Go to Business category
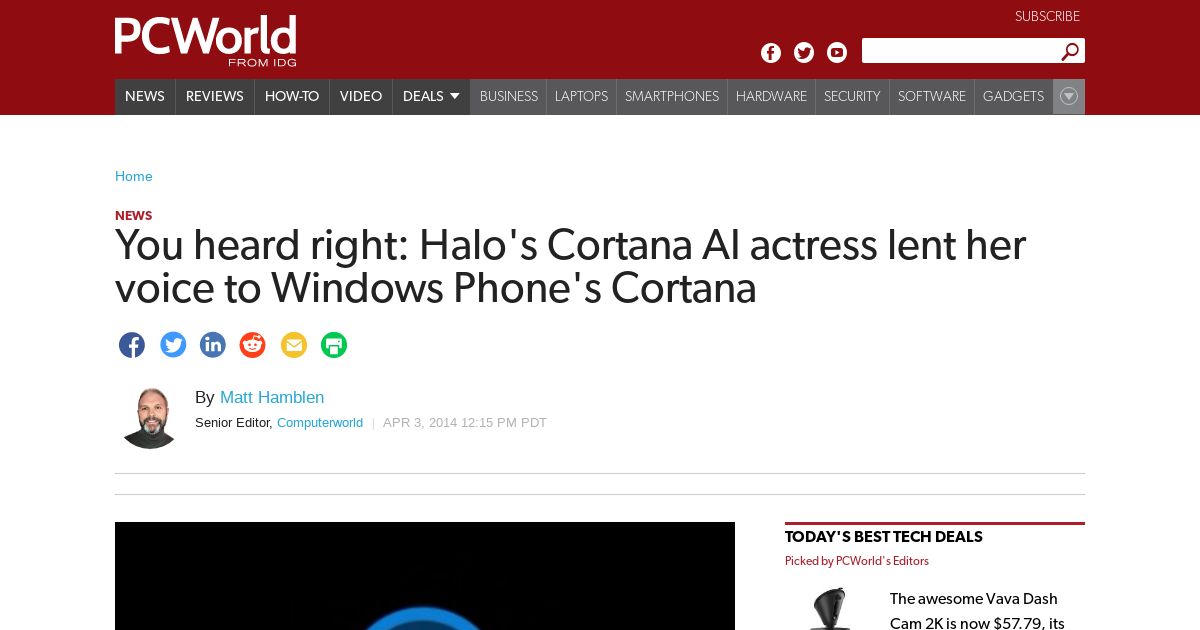This screenshot has width=1200, height=630. (x=509, y=96)
